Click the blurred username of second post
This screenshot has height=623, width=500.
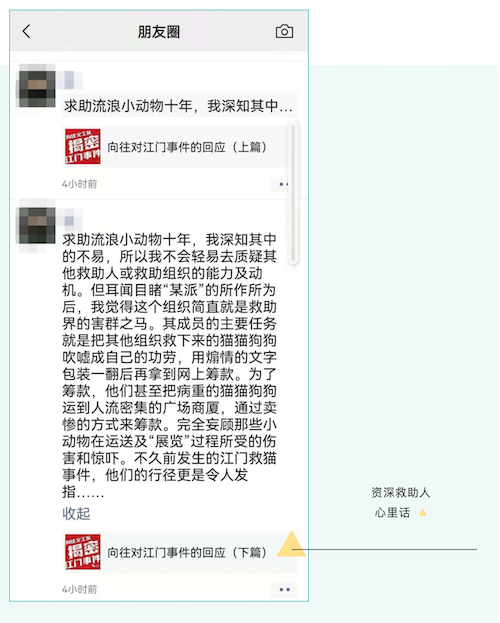click(70, 221)
